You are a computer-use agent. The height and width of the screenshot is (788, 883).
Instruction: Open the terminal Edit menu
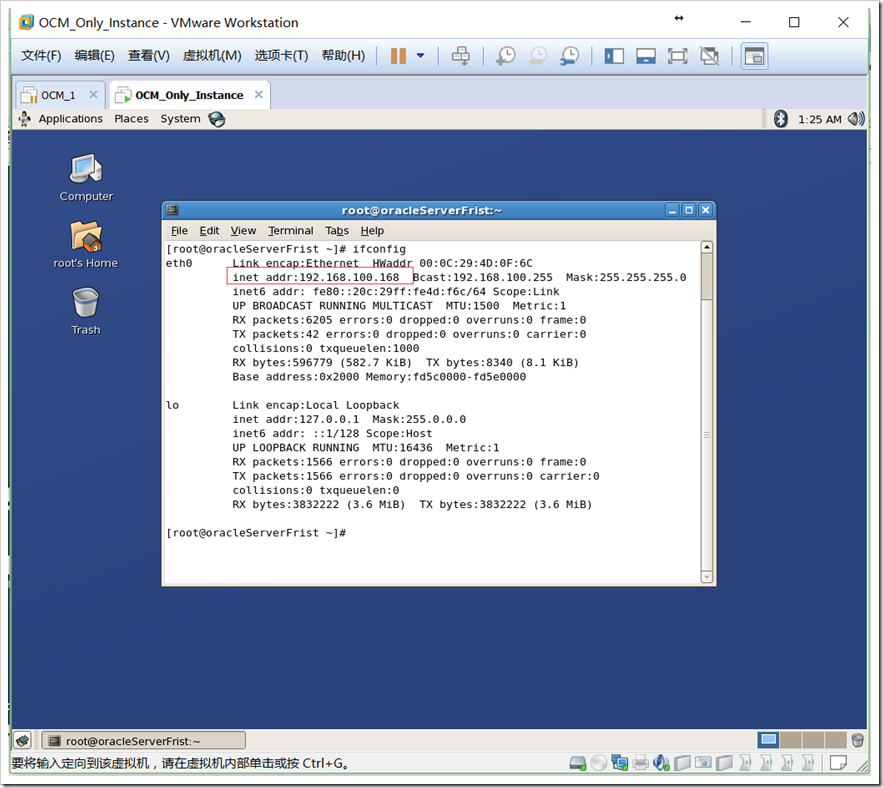[209, 230]
